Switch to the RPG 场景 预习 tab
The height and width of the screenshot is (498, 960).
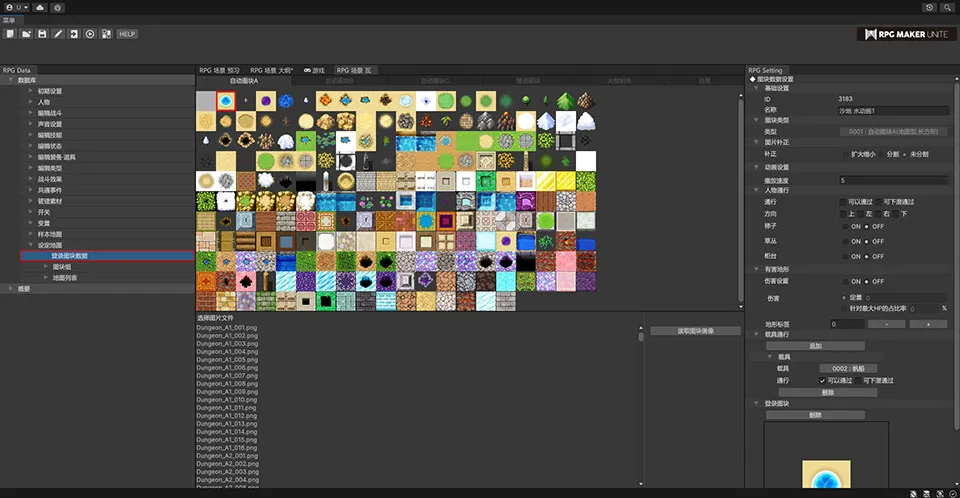pyautogui.click(x=220, y=70)
